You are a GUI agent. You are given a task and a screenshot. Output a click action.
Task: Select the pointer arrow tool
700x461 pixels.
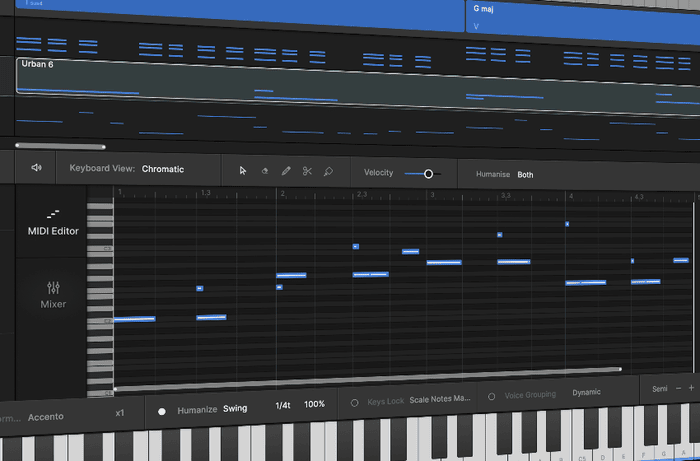point(243,171)
